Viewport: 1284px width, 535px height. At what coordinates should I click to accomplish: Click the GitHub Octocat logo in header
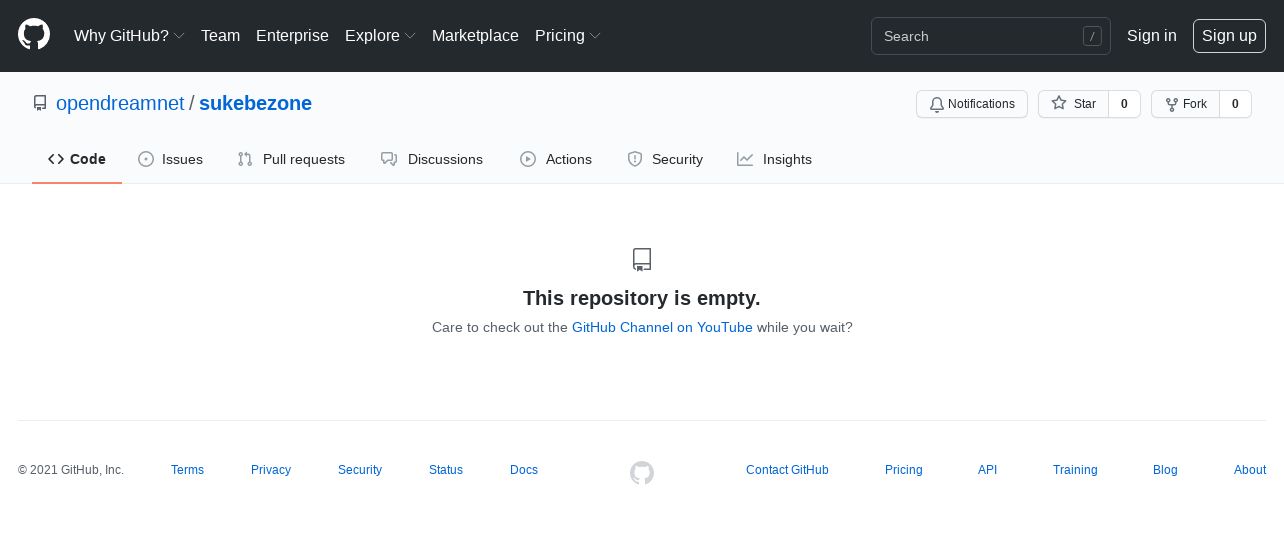(x=34, y=35)
